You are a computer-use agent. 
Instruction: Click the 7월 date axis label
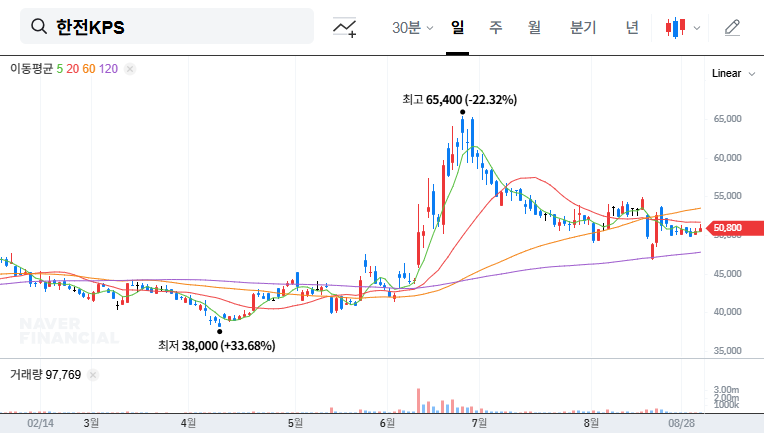pos(479,423)
